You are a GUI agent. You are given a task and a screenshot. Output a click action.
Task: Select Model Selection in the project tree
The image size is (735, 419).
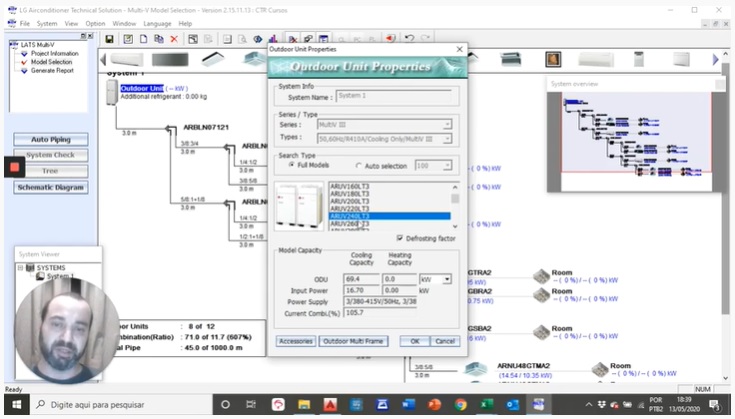[50, 61]
